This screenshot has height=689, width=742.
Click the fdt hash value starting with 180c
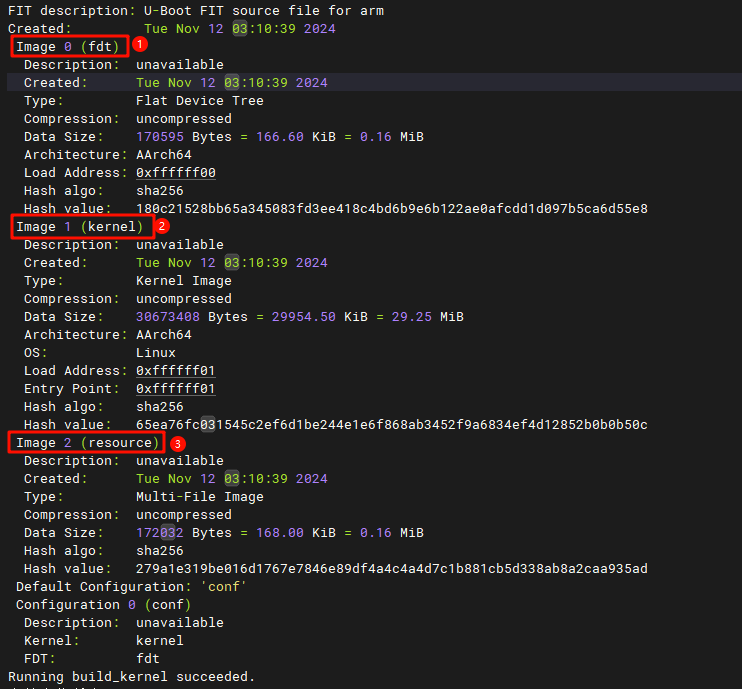(x=391, y=209)
